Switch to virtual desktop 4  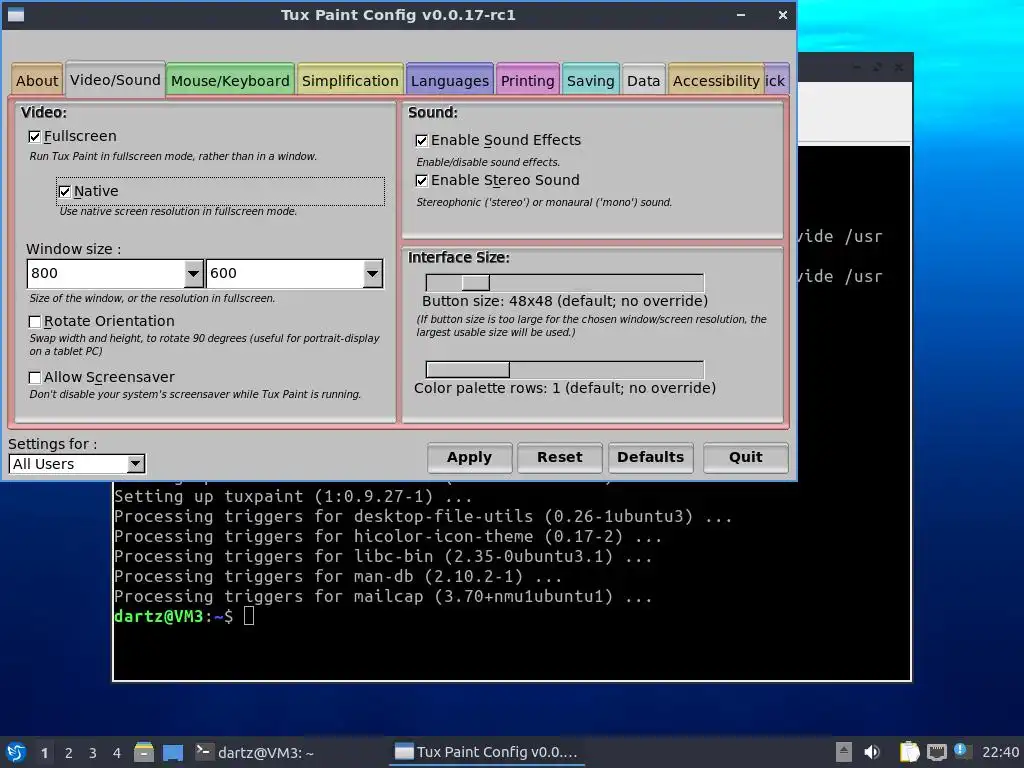click(117, 753)
